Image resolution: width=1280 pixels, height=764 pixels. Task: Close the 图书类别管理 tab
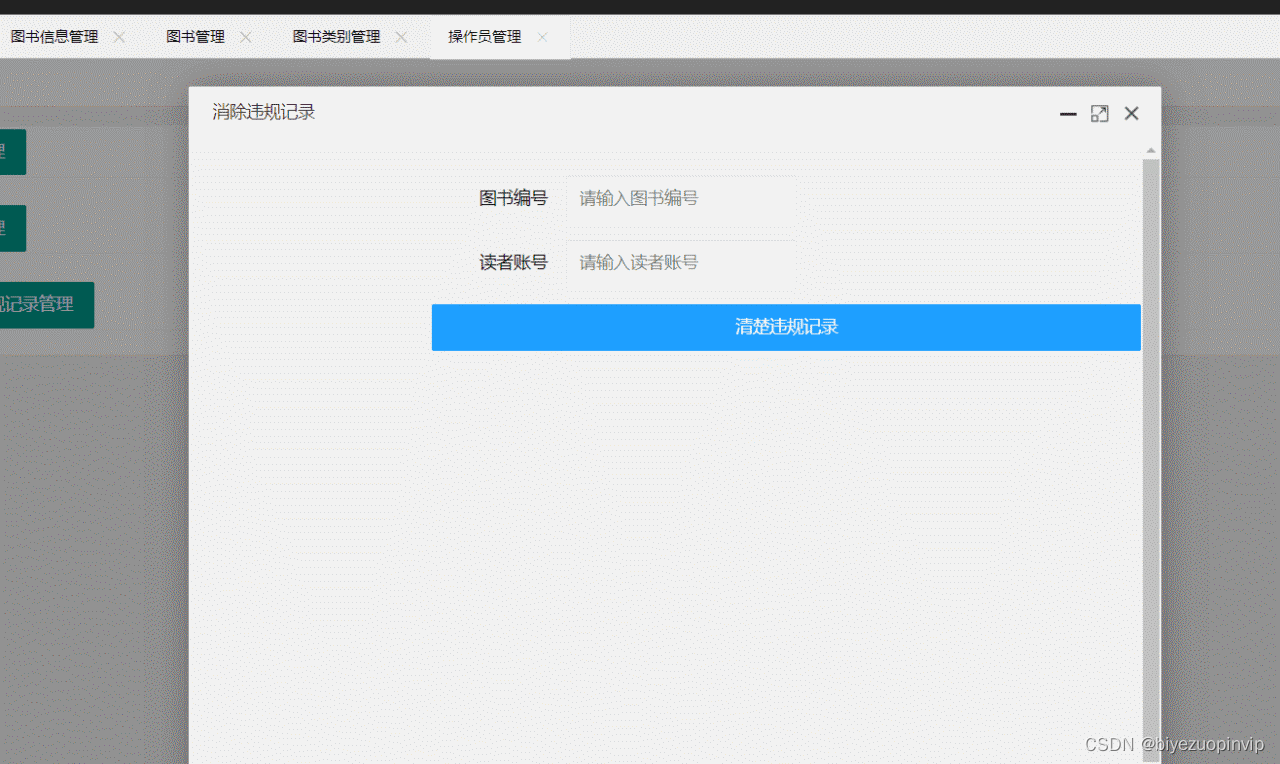[x=401, y=37]
